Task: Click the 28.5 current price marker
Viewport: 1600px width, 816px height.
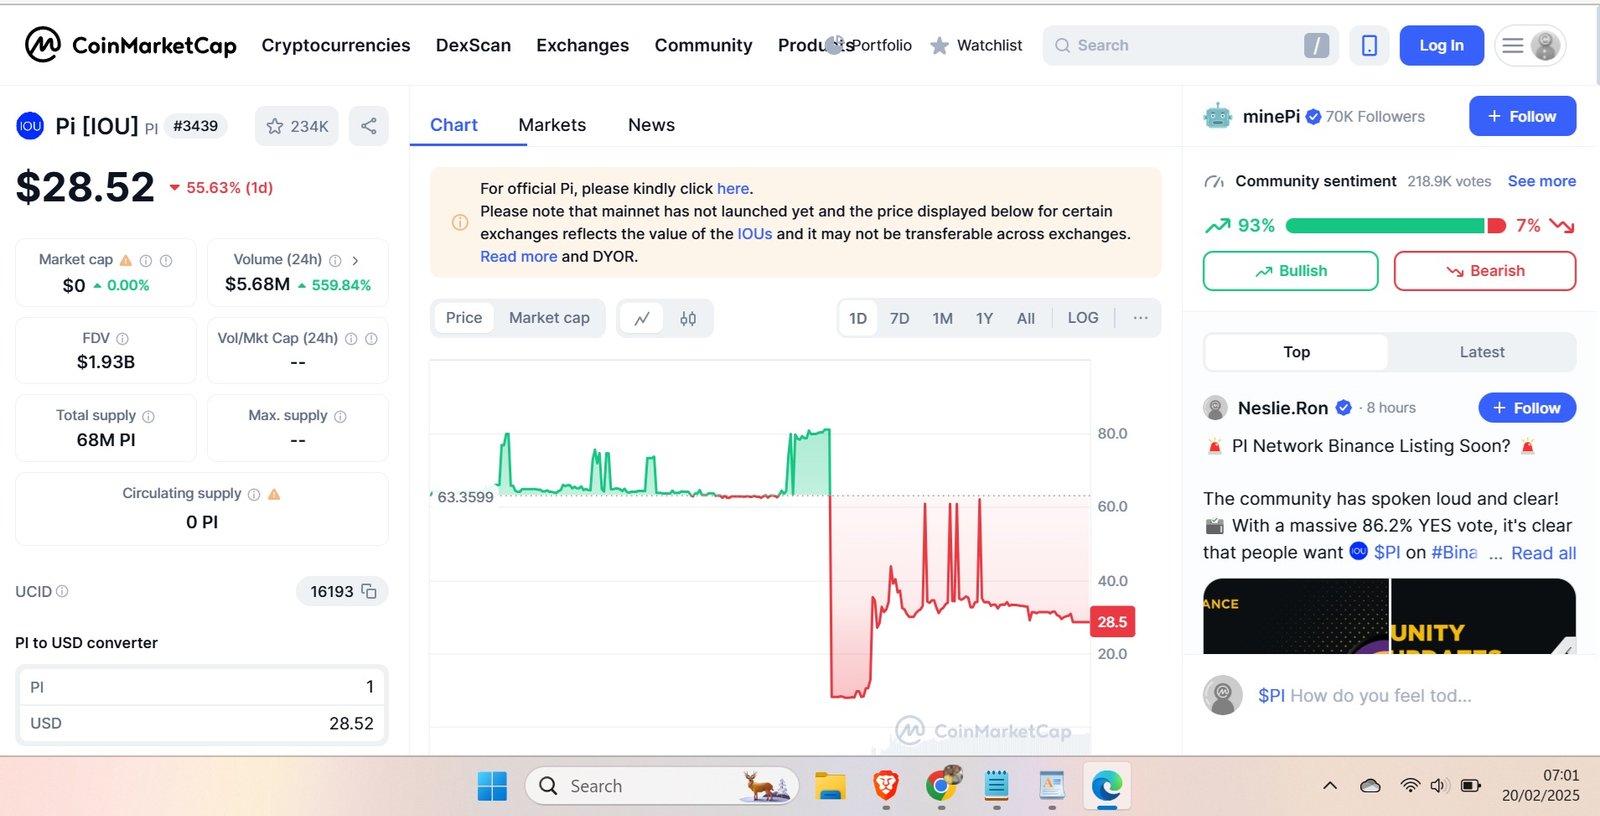Action: [x=1112, y=622]
